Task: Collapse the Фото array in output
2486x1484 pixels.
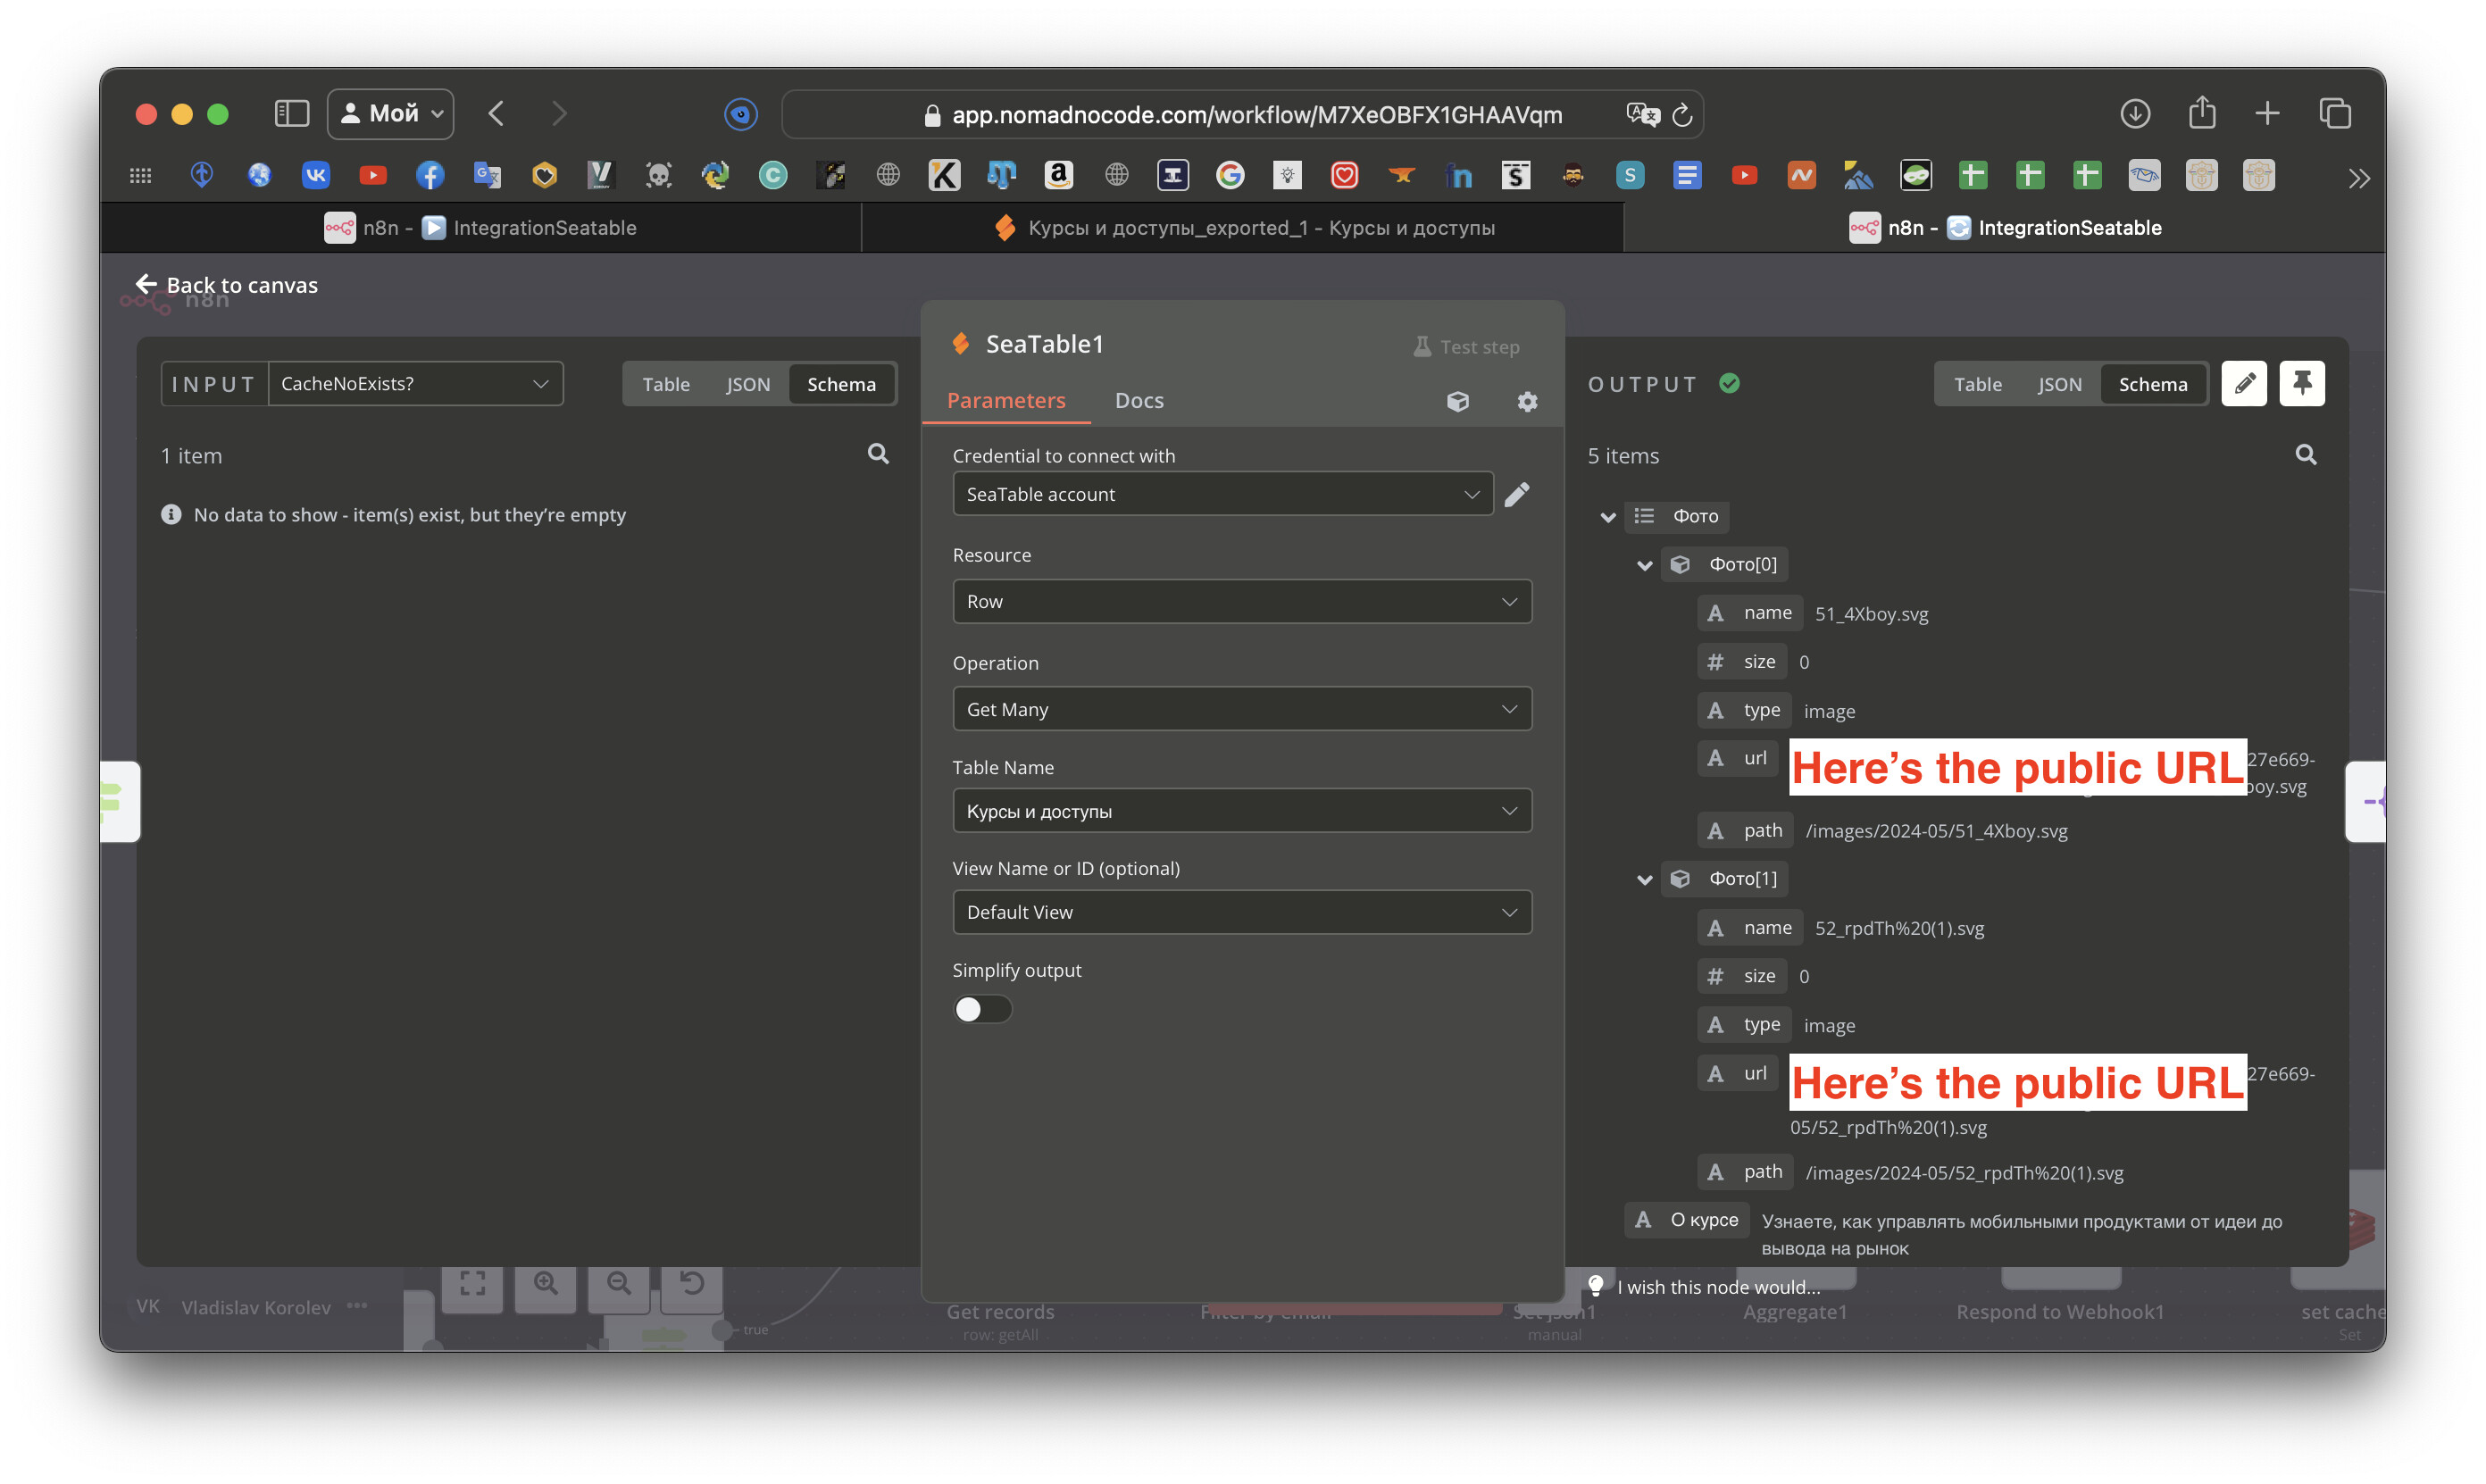Action: pos(1608,517)
